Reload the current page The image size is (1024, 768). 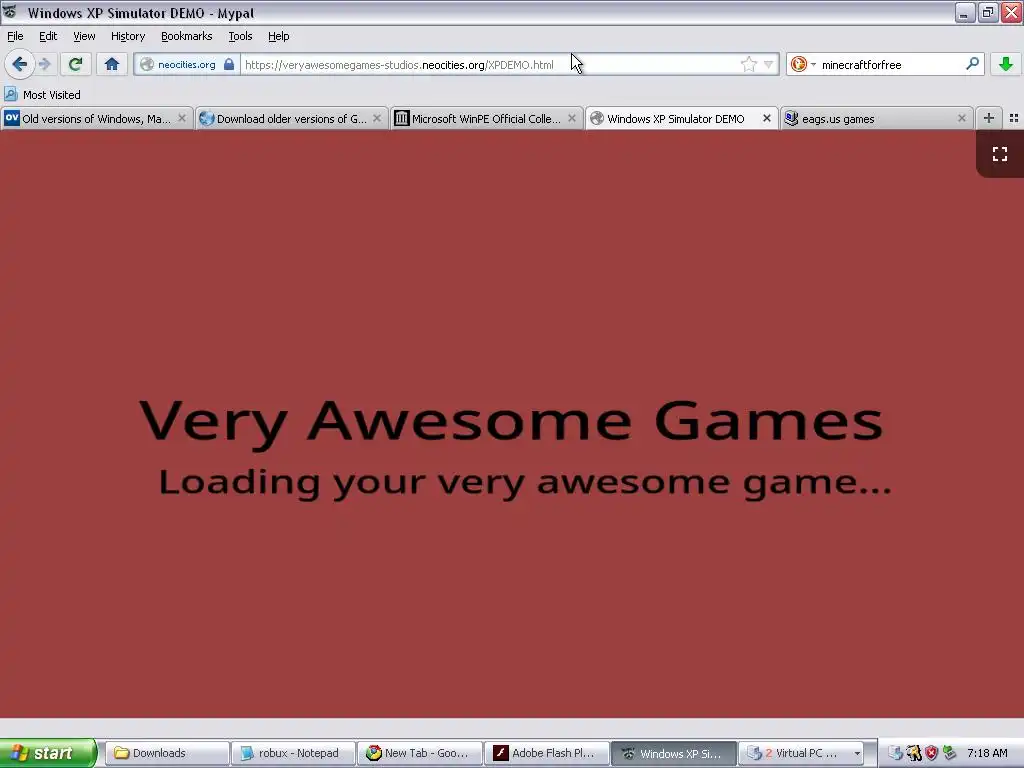pos(75,64)
